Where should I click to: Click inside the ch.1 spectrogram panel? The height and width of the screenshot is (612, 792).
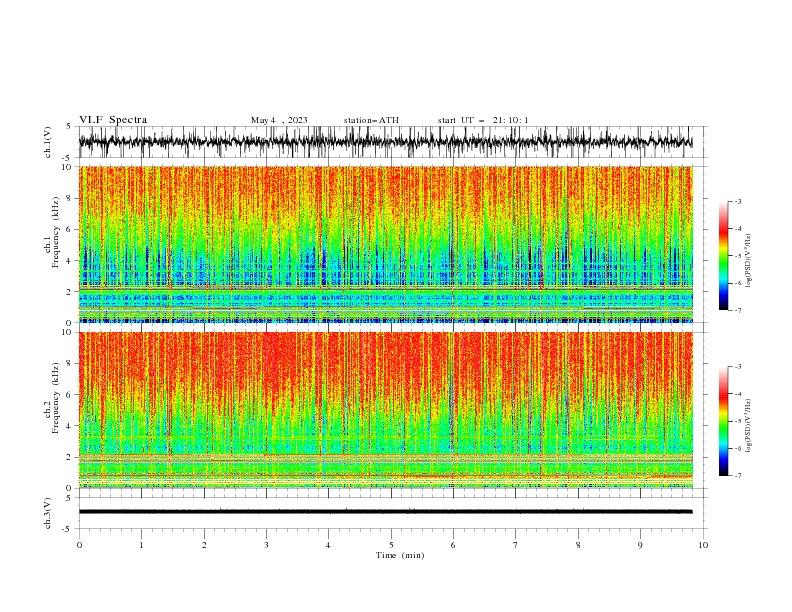[x=386, y=244]
